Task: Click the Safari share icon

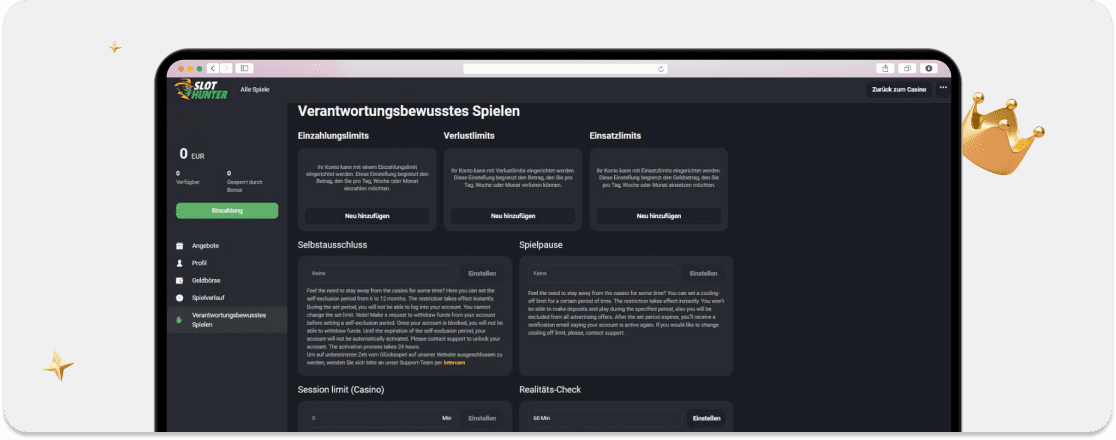Action: 885,68
